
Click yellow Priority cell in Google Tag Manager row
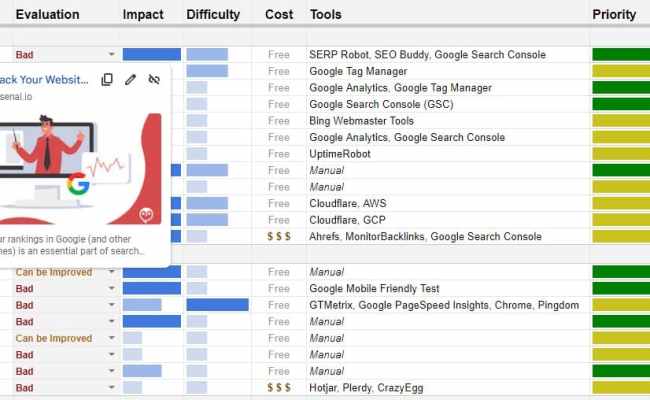pos(620,71)
